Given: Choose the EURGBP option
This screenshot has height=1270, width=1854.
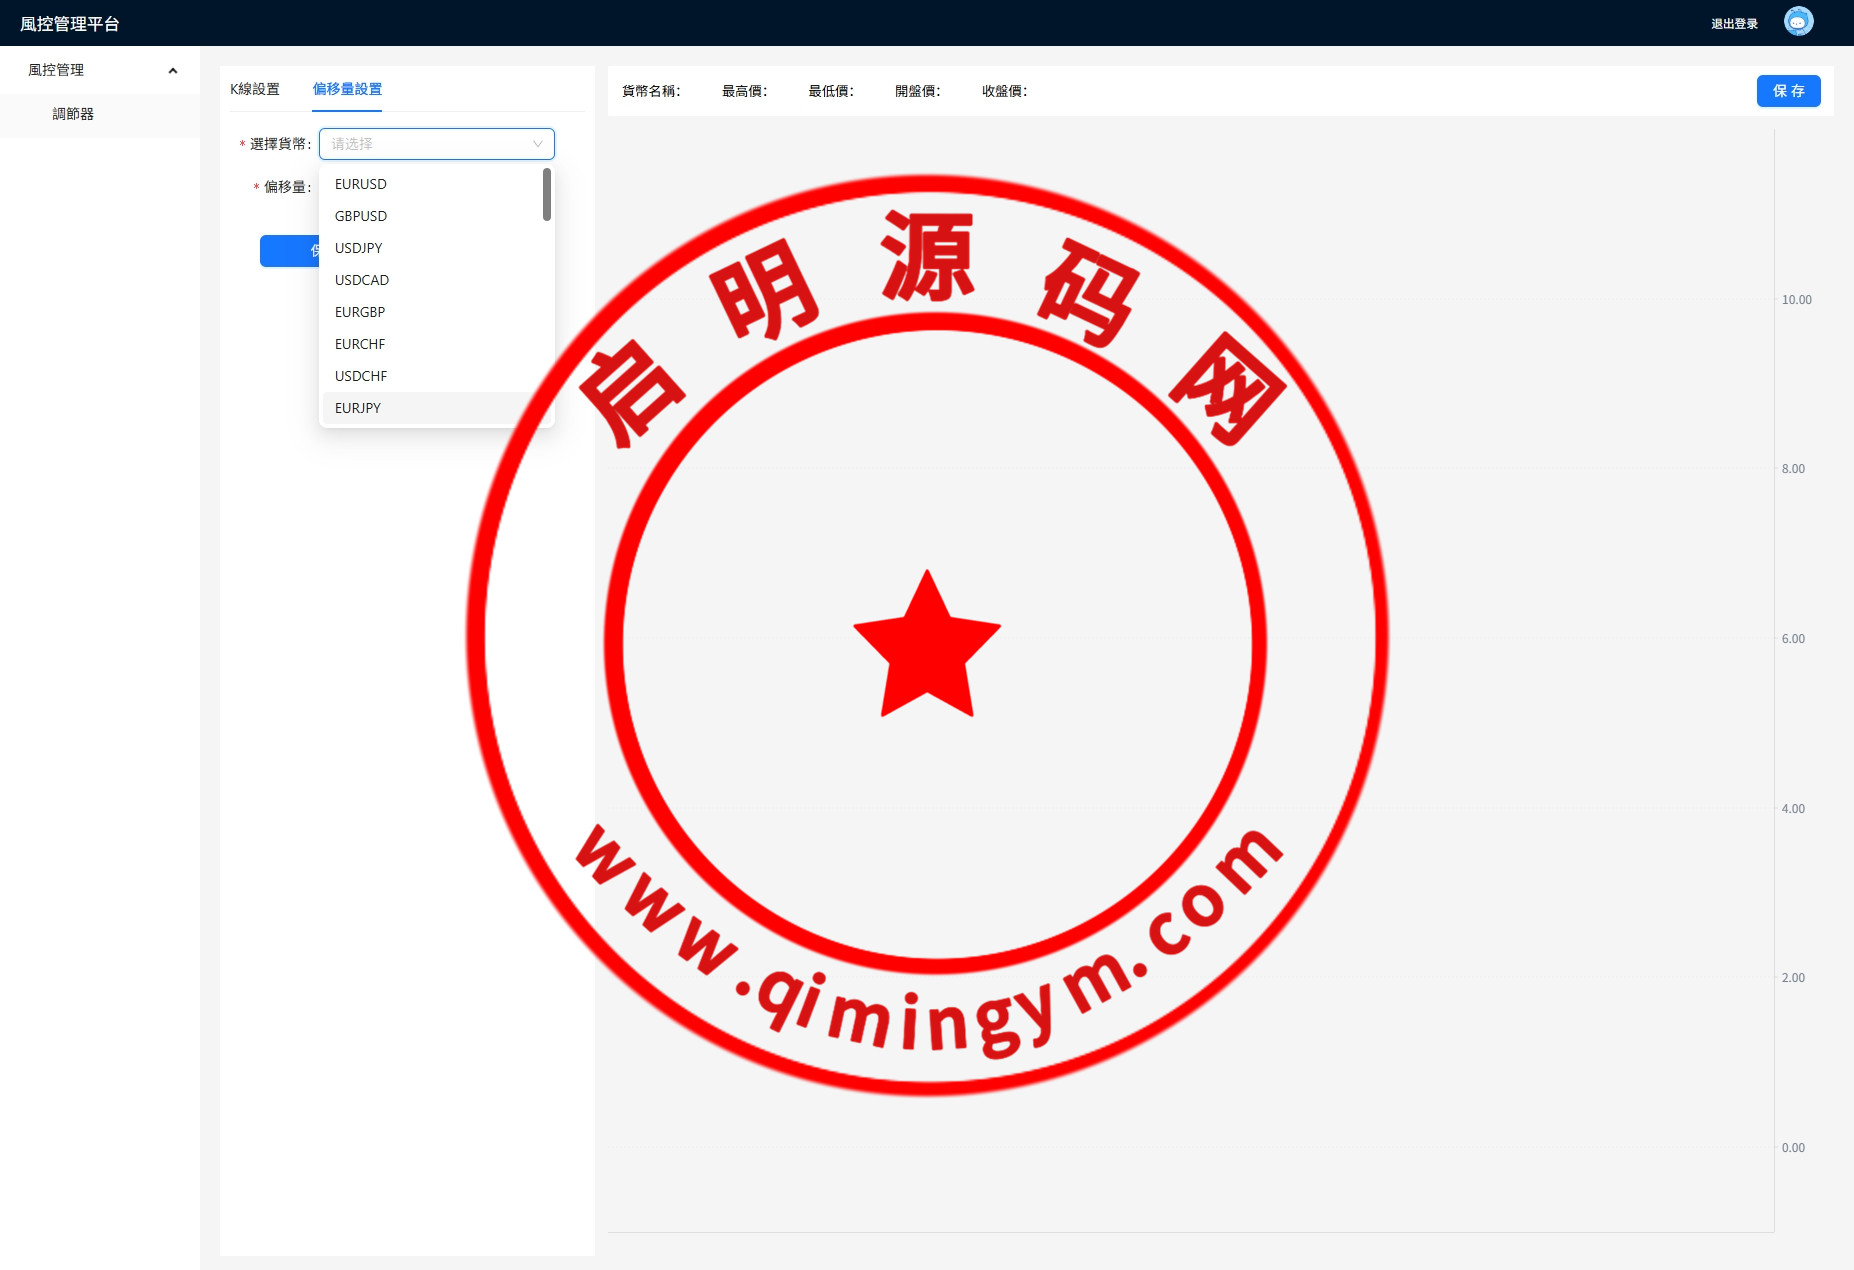Looking at the screenshot, I should tap(360, 312).
